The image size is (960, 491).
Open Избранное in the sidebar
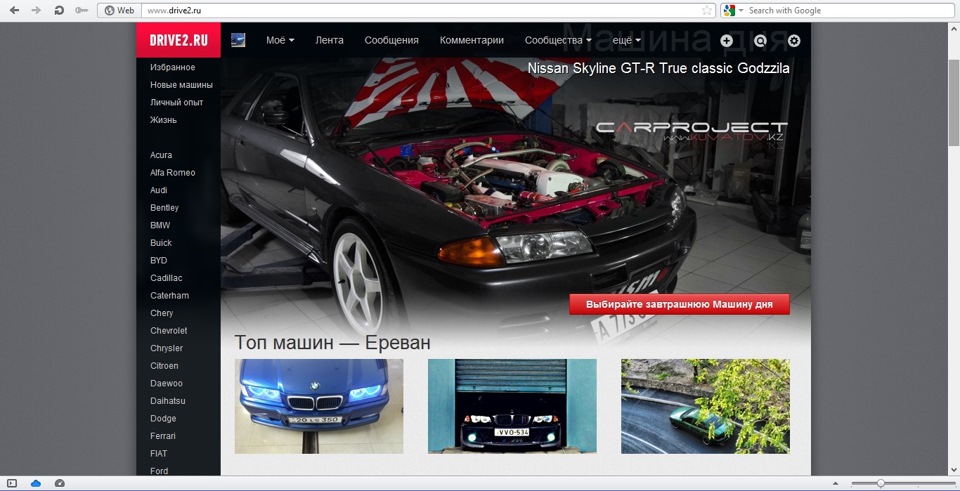(x=173, y=67)
